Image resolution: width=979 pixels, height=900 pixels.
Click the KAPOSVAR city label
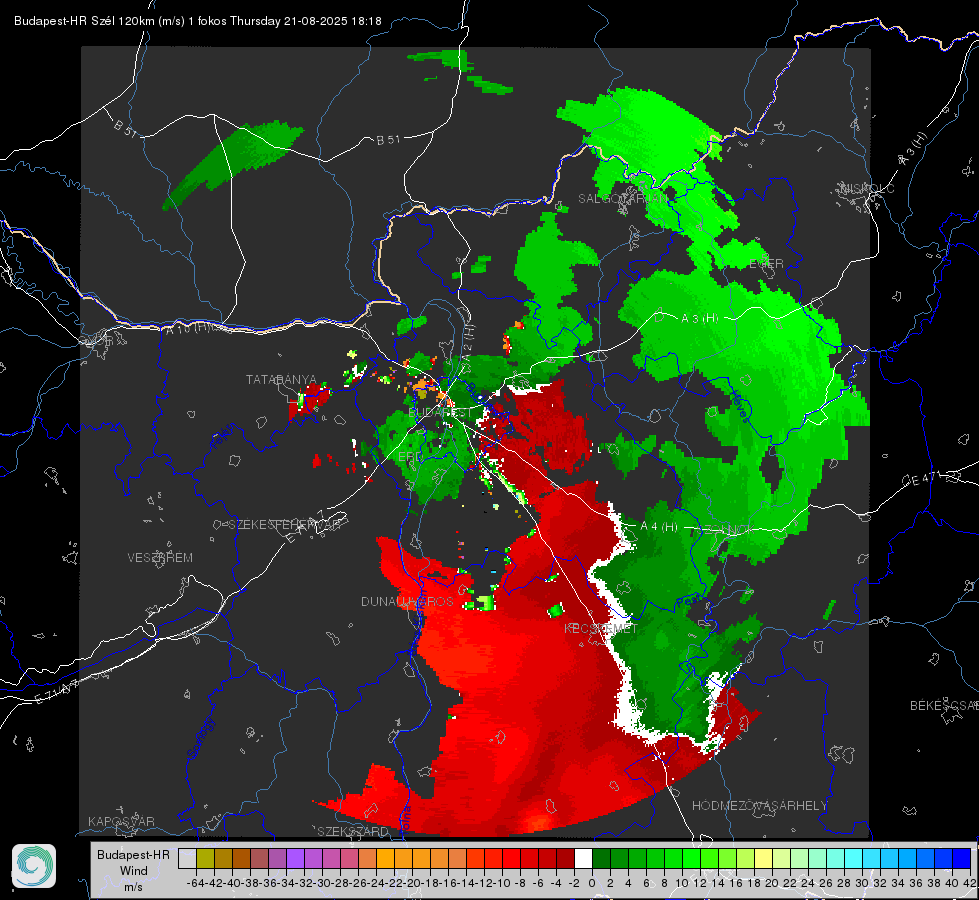(121, 821)
